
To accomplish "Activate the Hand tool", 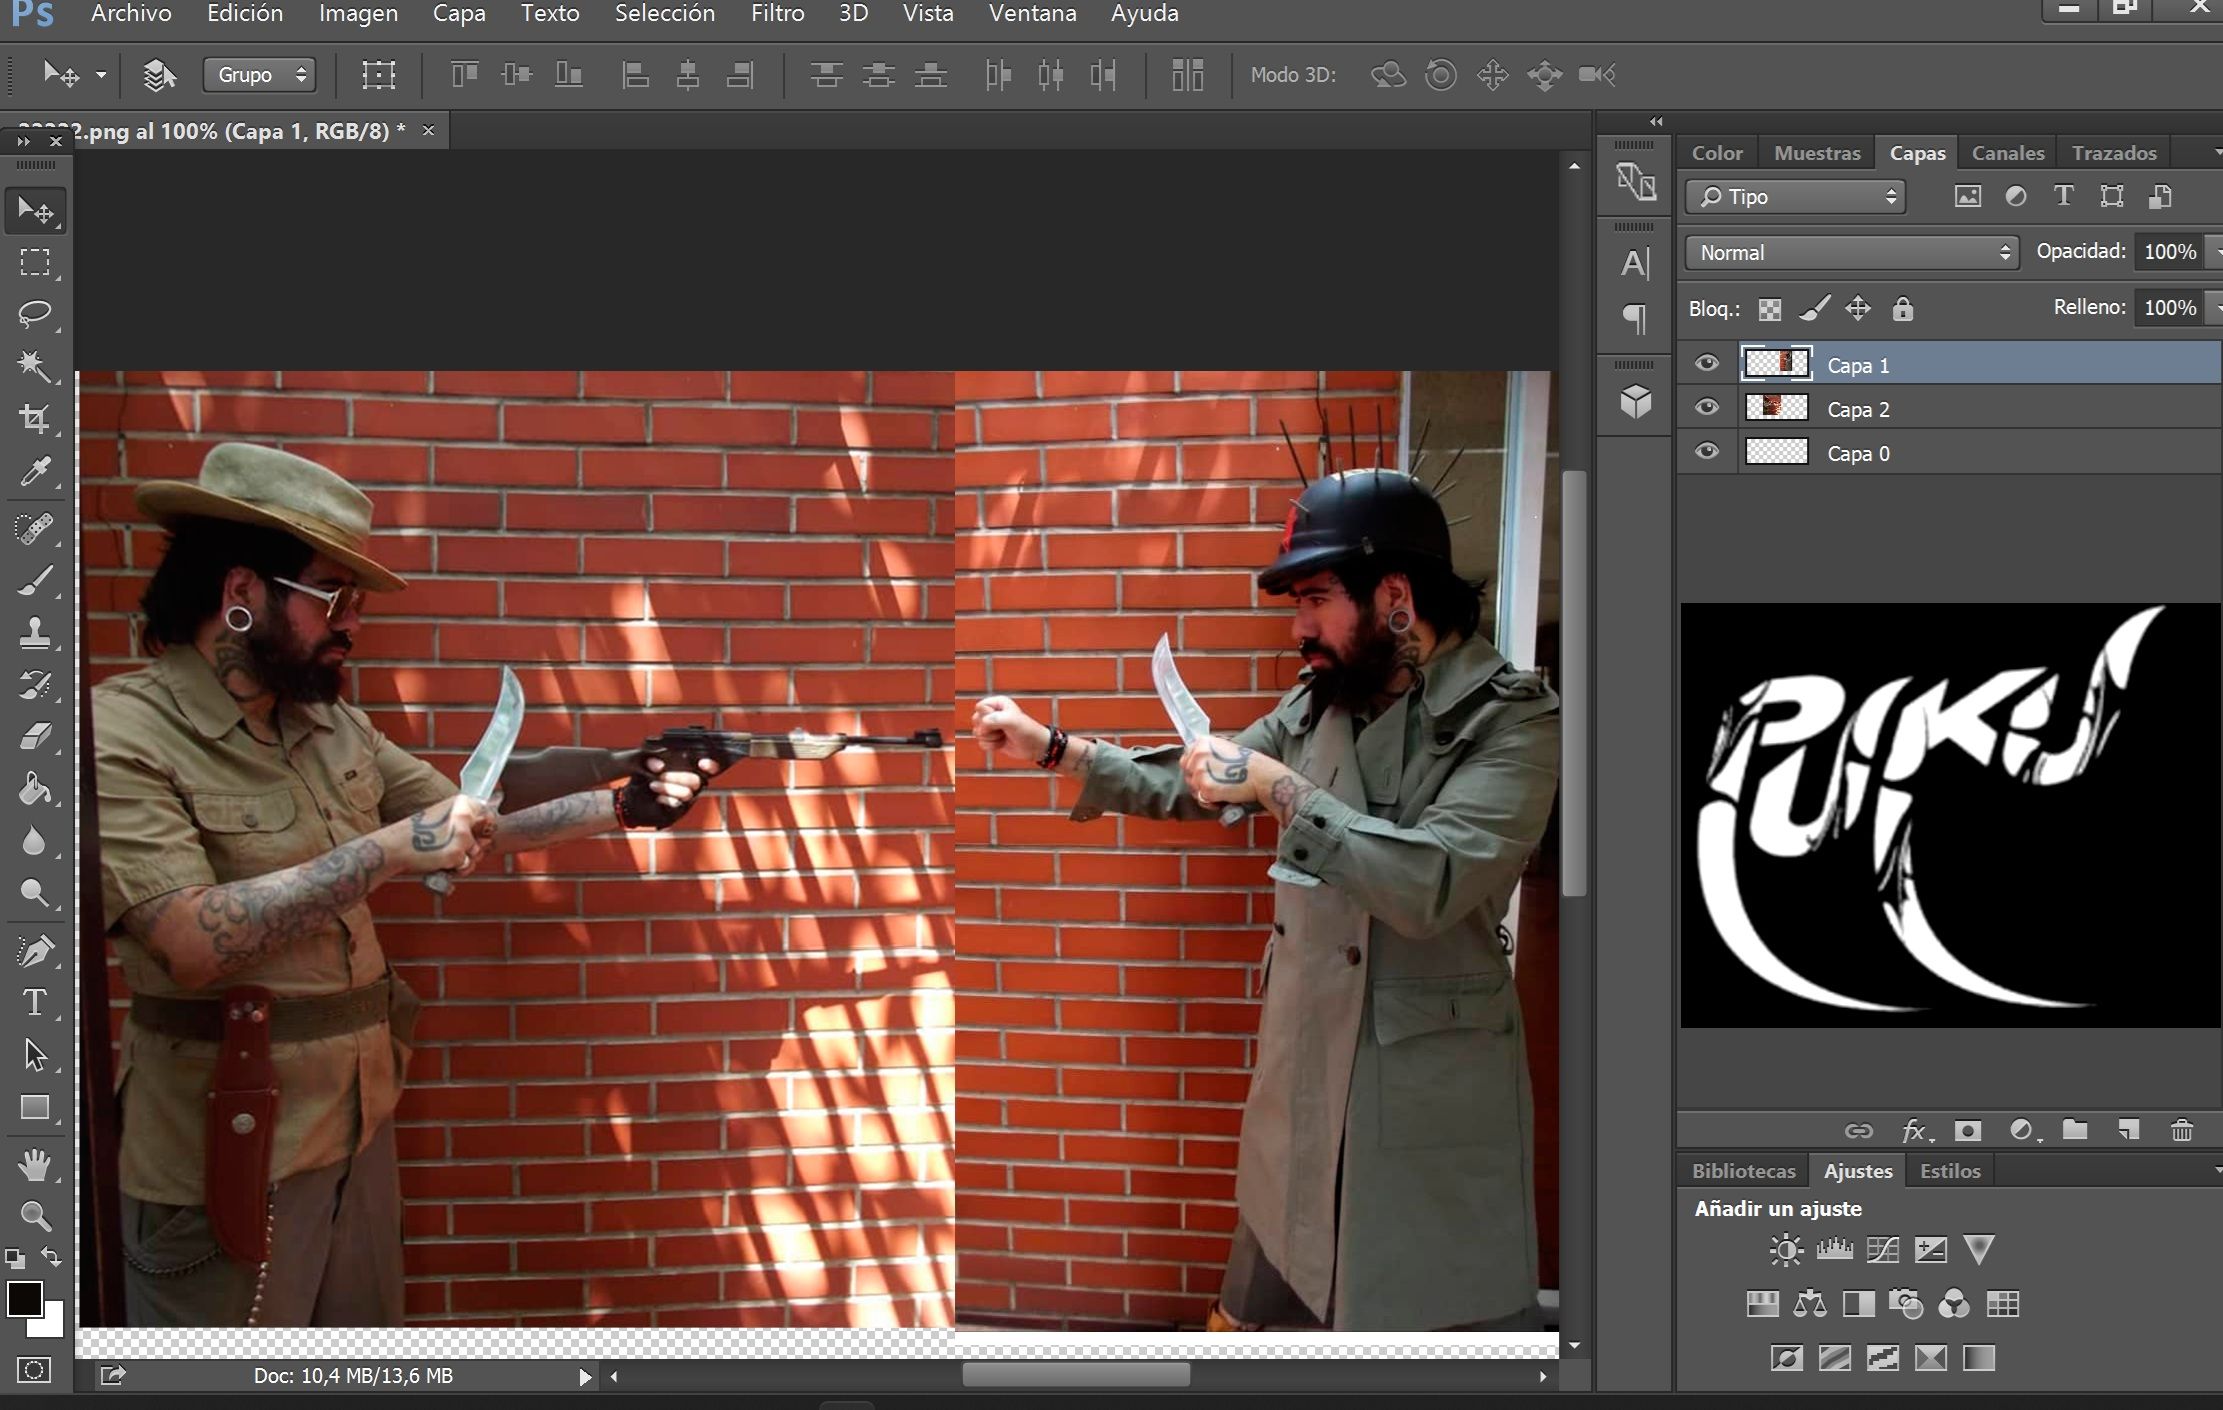I will (35, 1164).
